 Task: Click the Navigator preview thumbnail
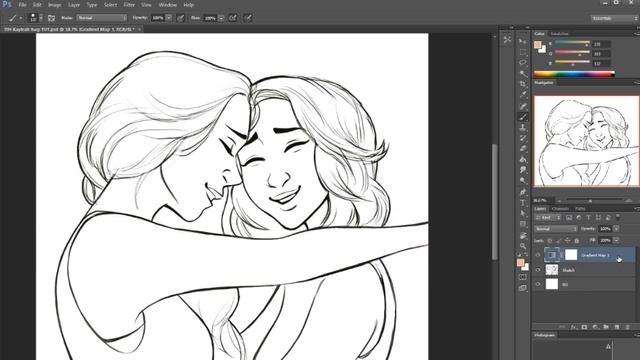pos(587,141)
